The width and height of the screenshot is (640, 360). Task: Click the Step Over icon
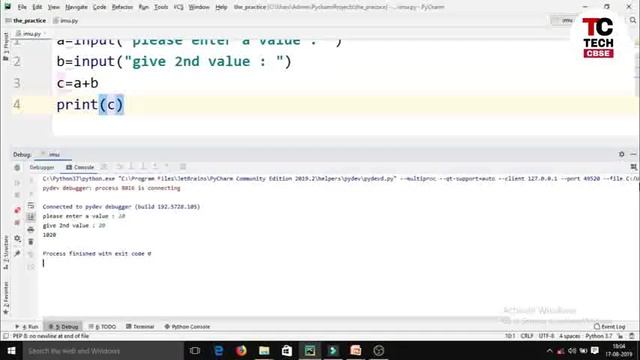click(119, 167)
